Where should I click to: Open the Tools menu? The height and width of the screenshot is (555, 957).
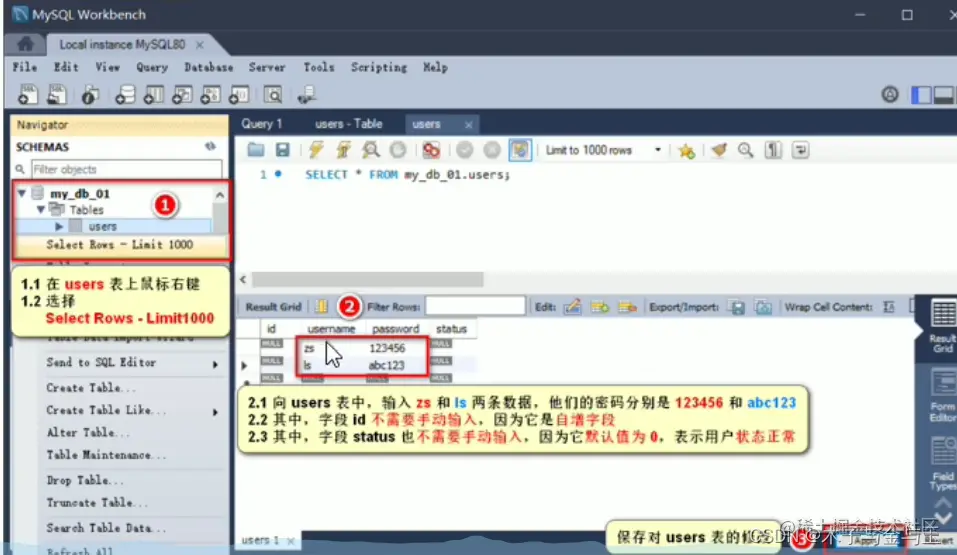tap(319, 67)
